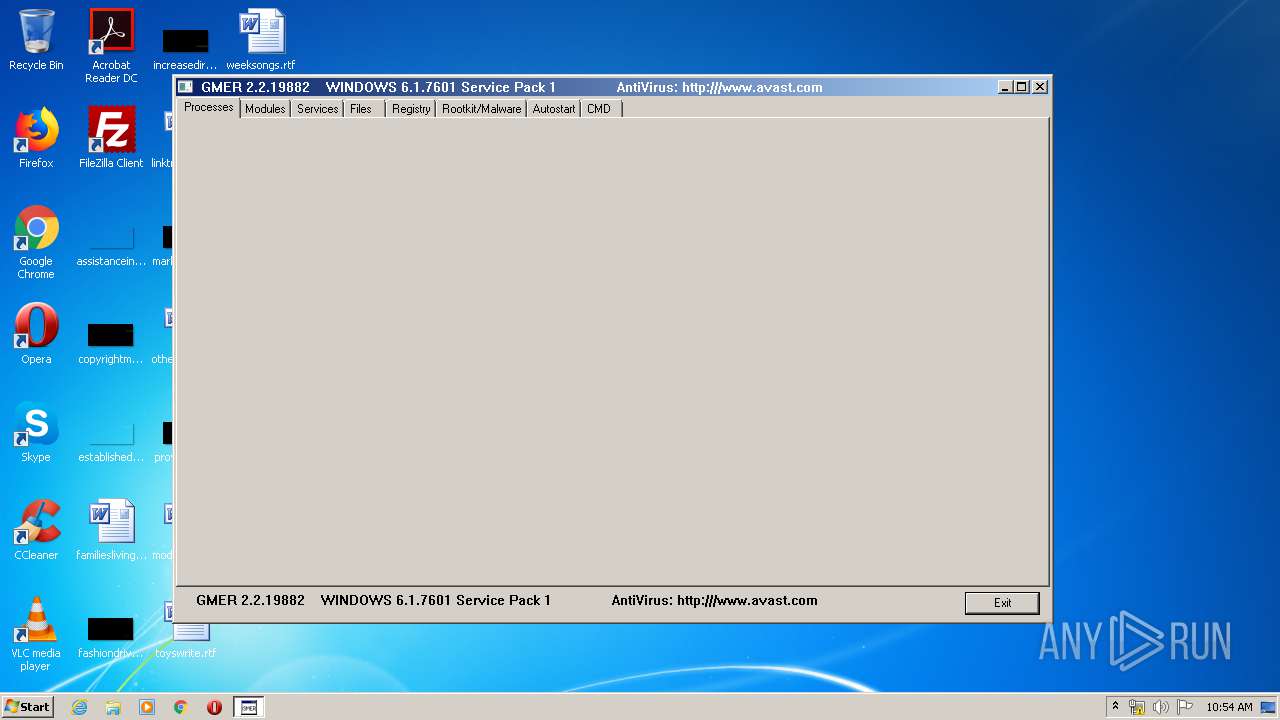Screen dimensions: 1280x720
Task: Launch Acrobat Reader DC from desktop
Action: (x=111, y=46)
